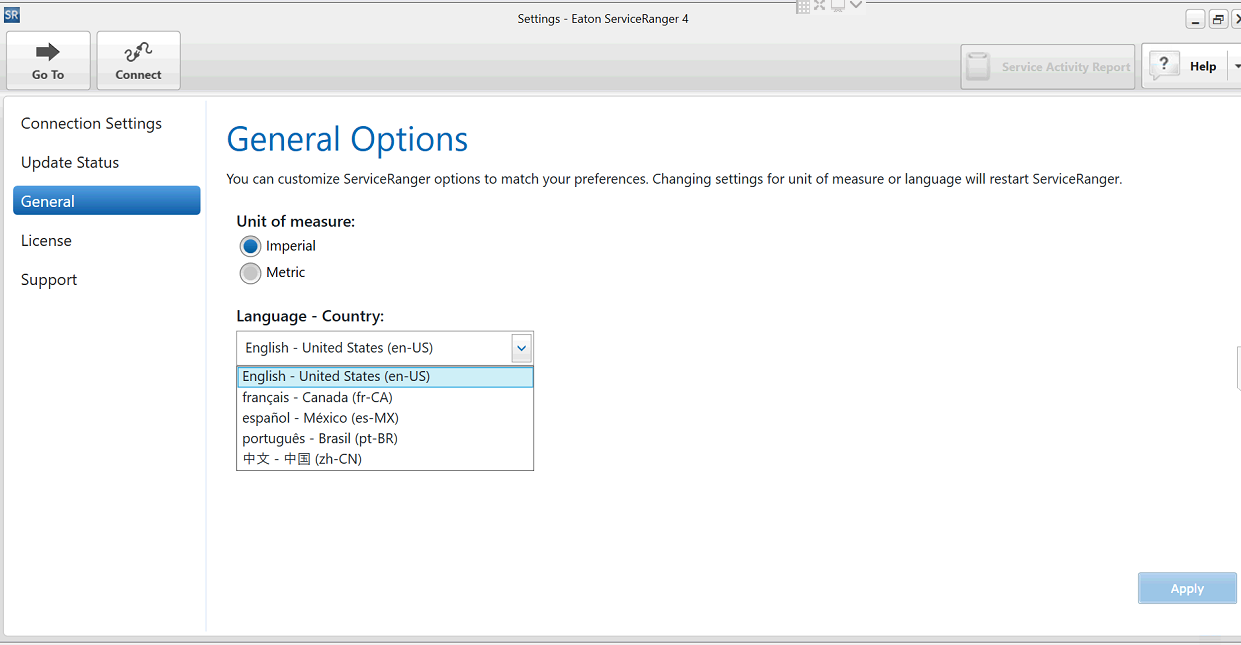
Task: Collapse the Language - Country dropdown arrow
Action: [x=521, y=348]
